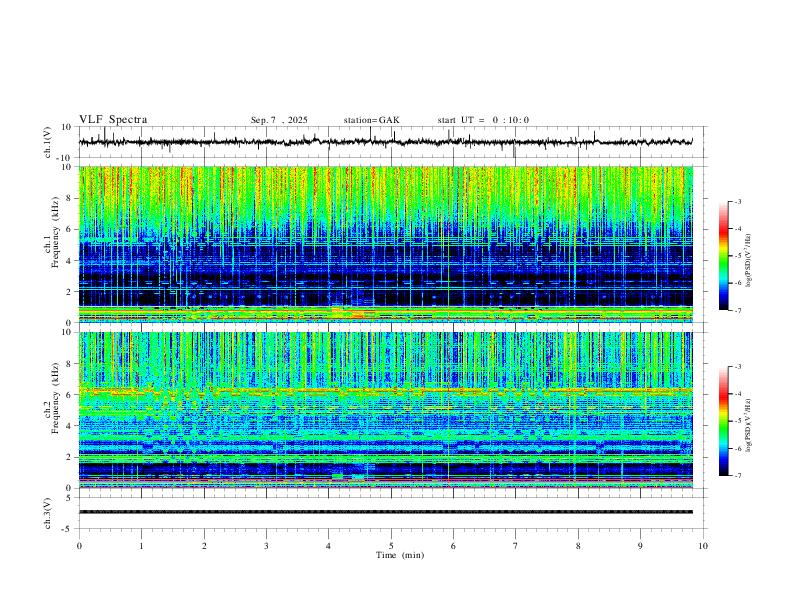Click the time-axis tick label "8"
792x612 pixels.
click(x=578, y=546)
